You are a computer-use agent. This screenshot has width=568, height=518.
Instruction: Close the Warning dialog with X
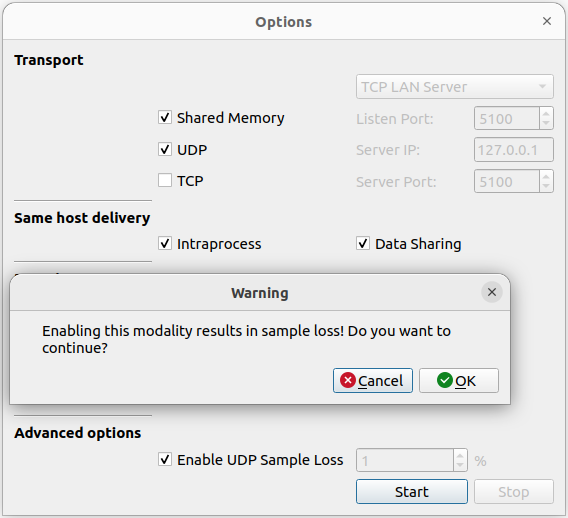click(x=492, y=292)
